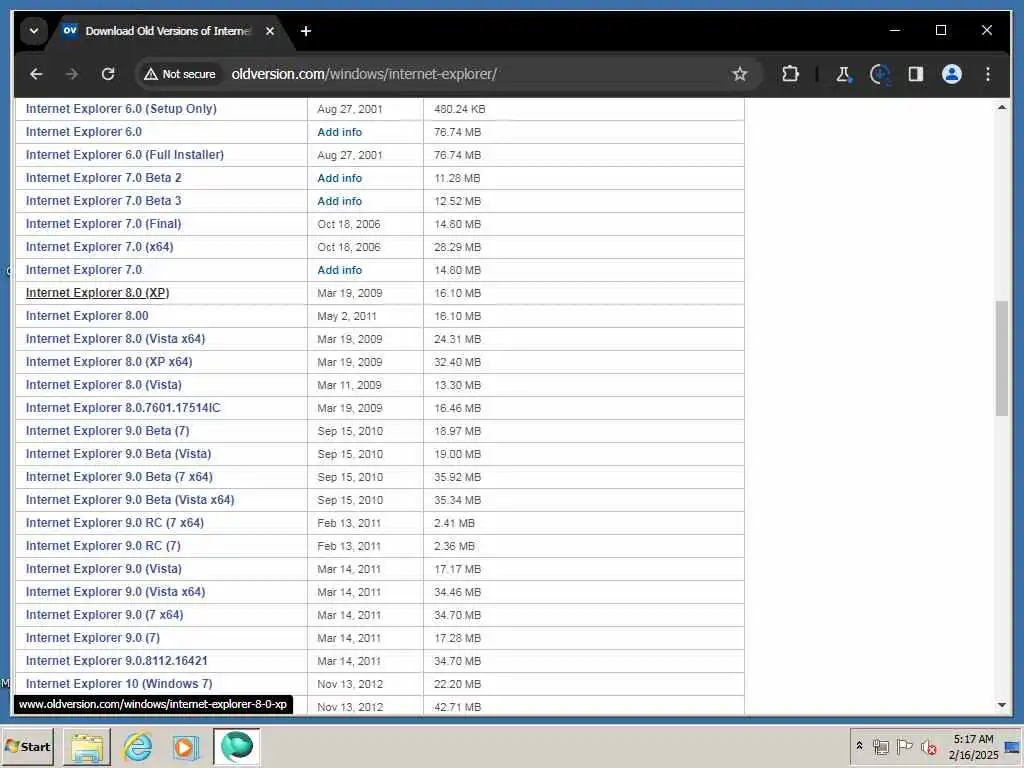Image resolution: width=1024 pixels, height=768 pixels.
Task: Open the Chrome profile avatar
Action: [x=952, y=74]
